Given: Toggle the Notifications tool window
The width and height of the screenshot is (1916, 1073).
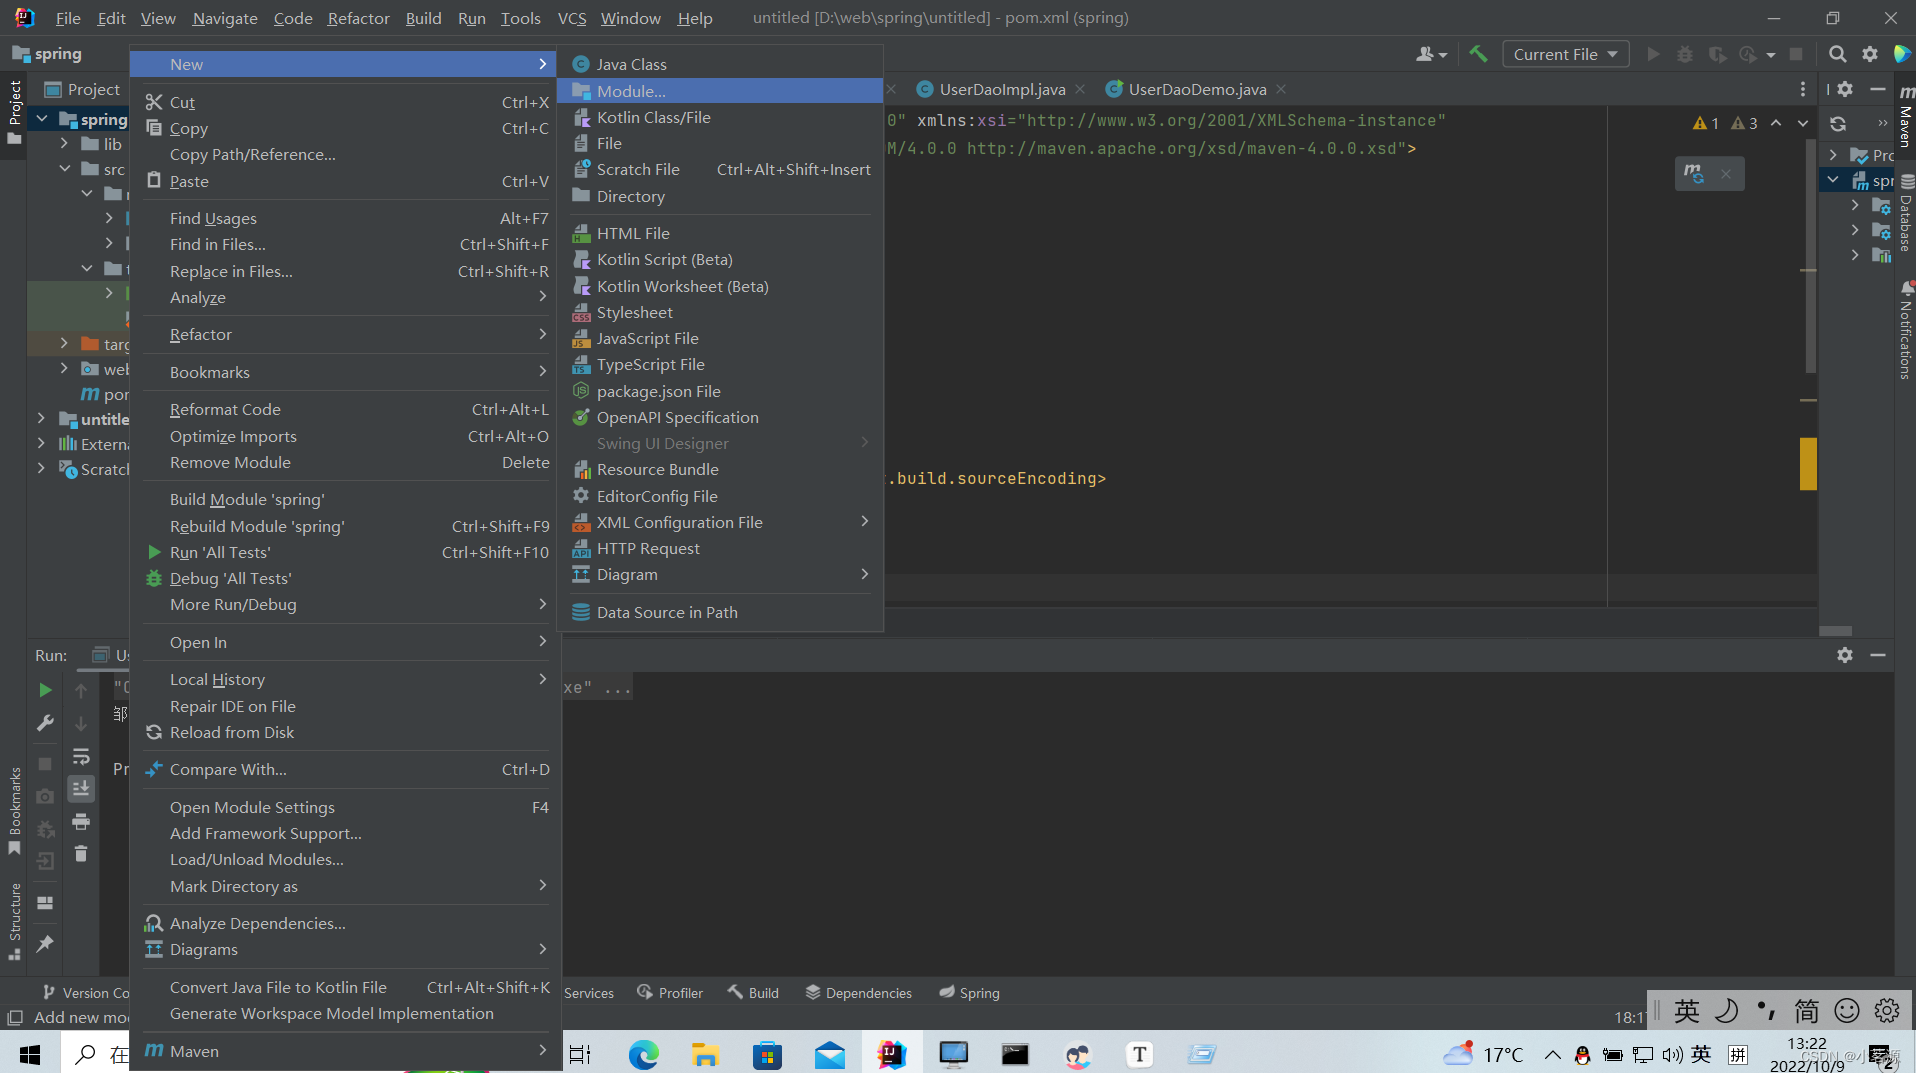Looking at the screenshot, I should pyautogui.click(x=1906, y=331).
